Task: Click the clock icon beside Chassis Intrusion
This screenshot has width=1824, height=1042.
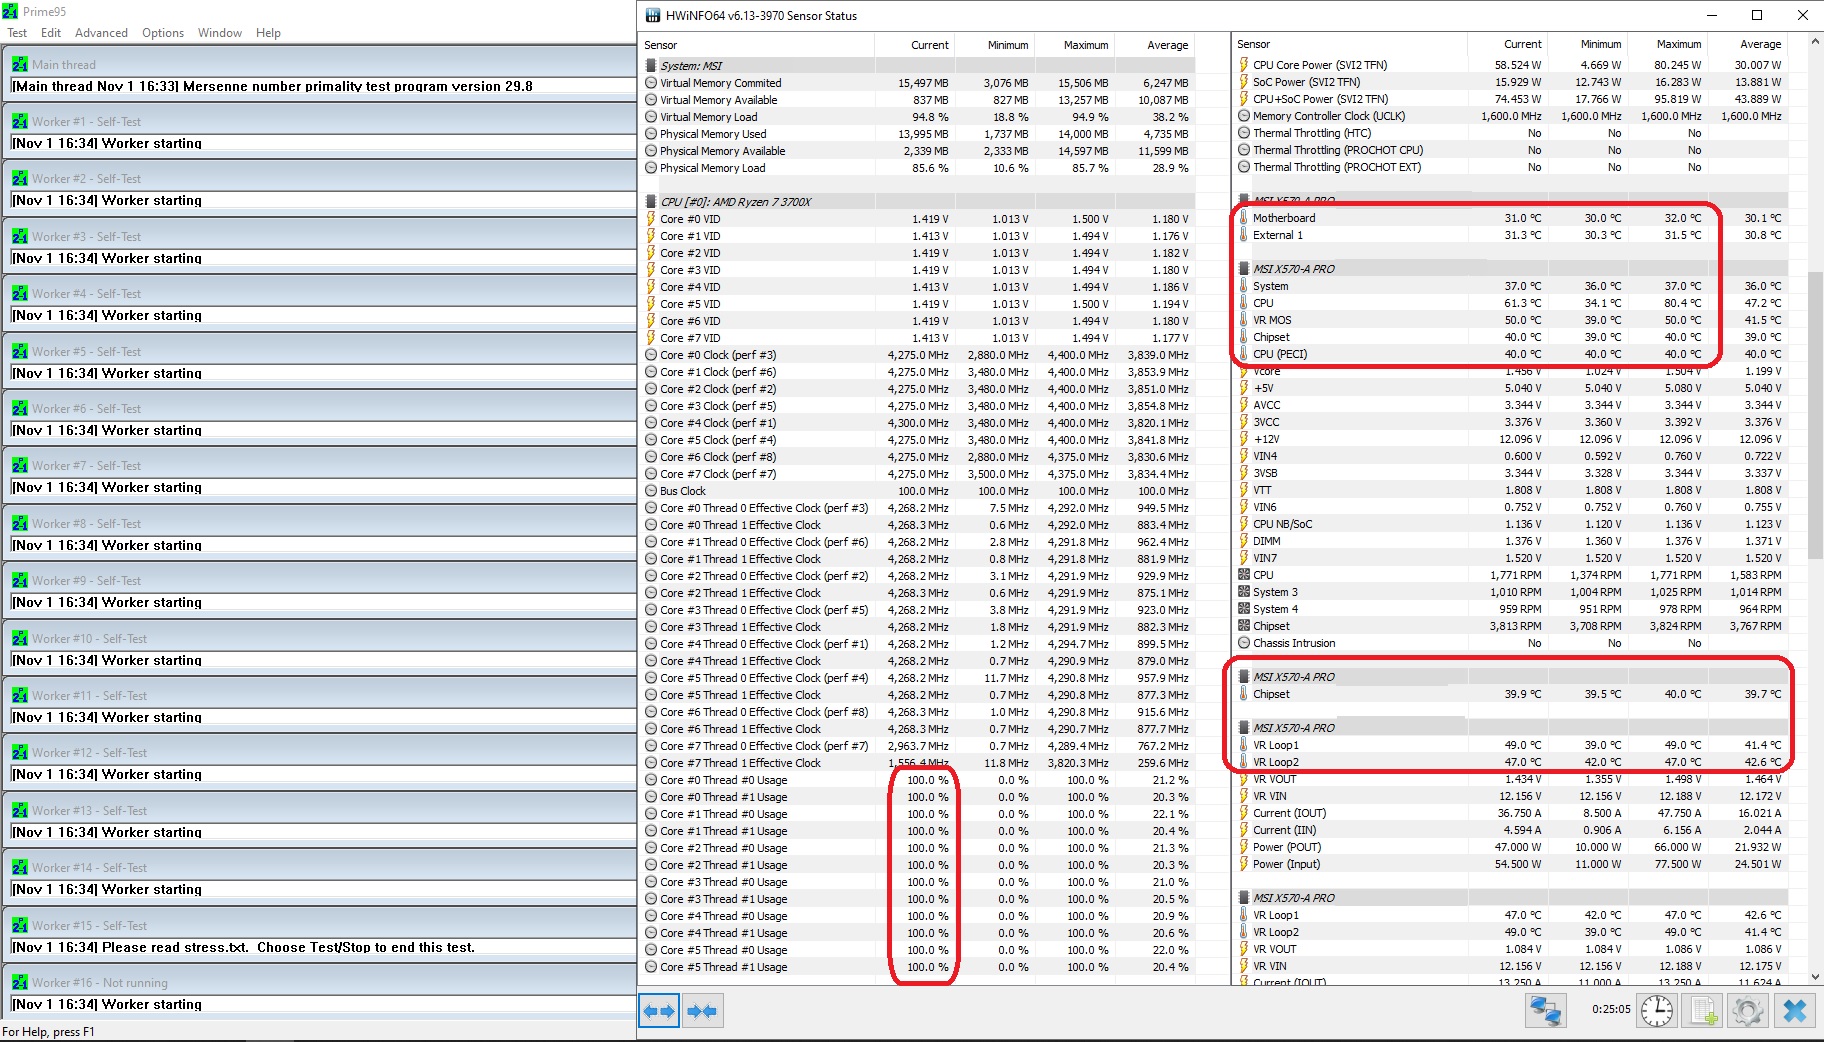Action: tap(1244, 643)
